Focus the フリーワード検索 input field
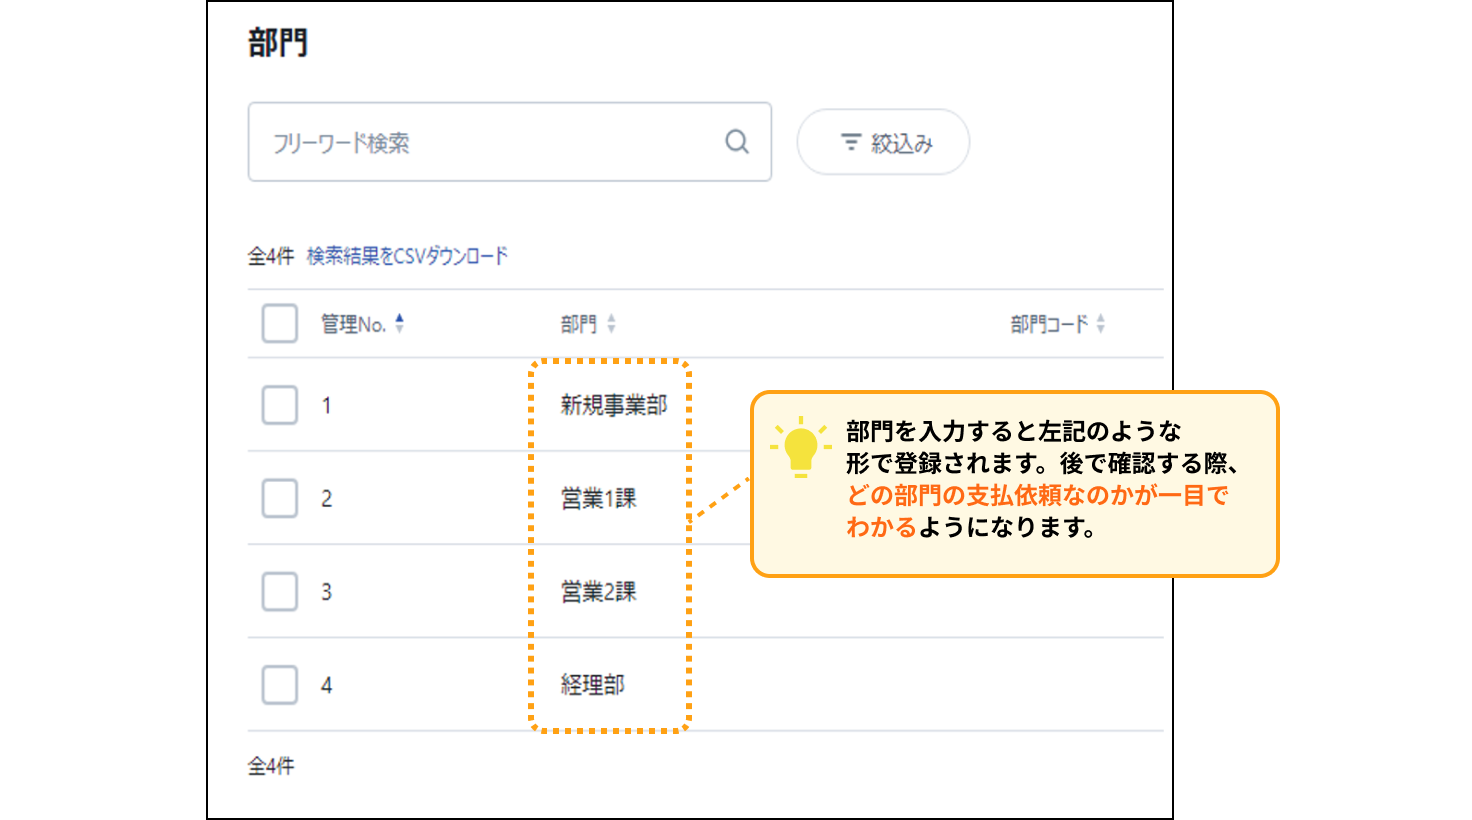This screenshot has height=820, width=1472. (x=490, y=142)
